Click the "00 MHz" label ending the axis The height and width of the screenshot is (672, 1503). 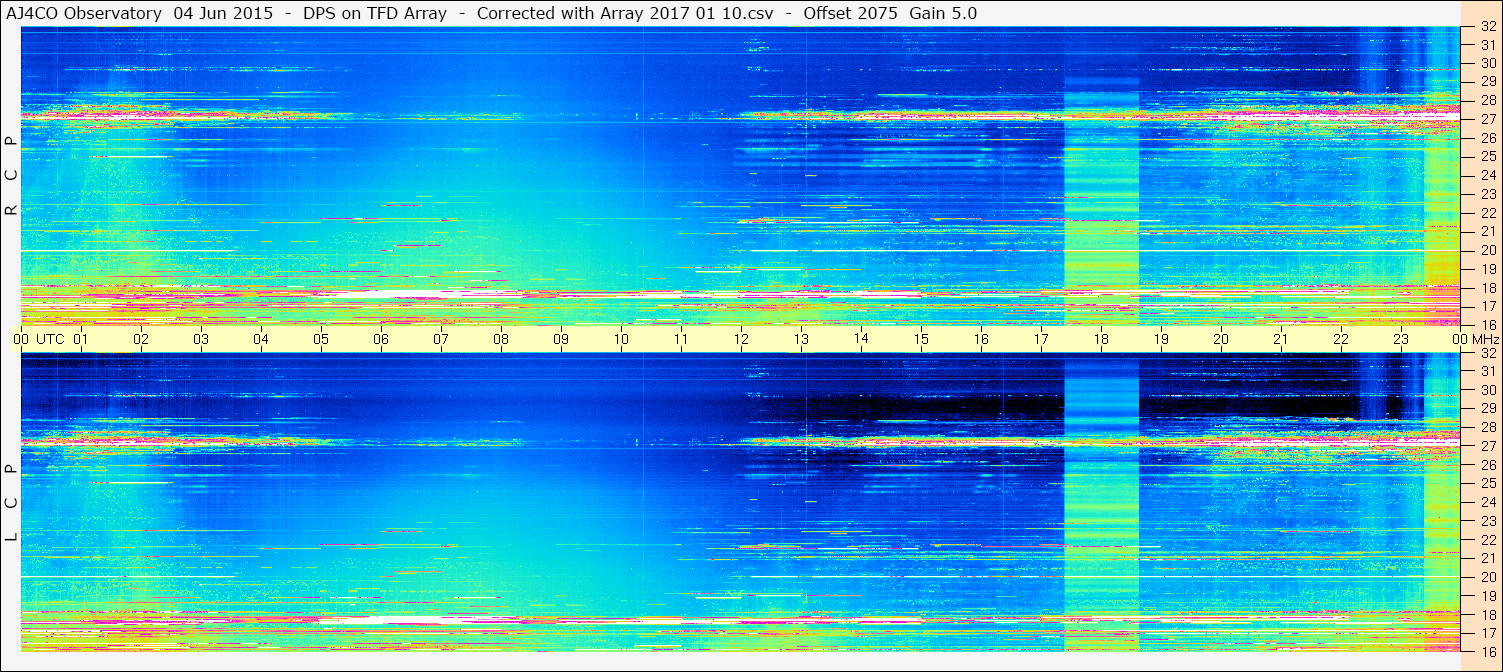pos(1474,339)
